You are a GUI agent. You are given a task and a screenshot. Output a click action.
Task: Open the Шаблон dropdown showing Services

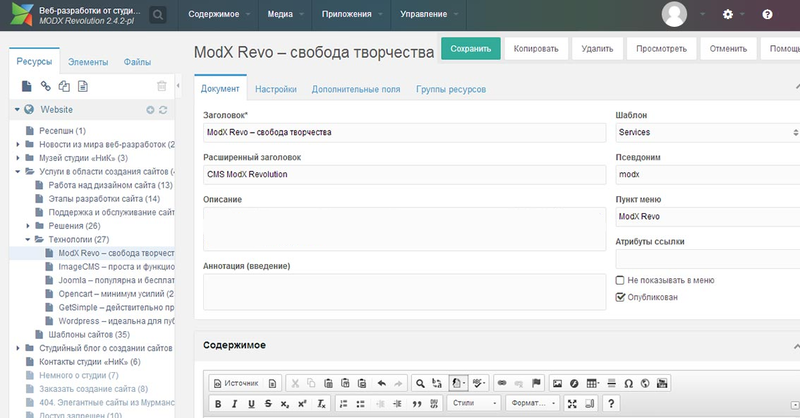coord(706,132)
